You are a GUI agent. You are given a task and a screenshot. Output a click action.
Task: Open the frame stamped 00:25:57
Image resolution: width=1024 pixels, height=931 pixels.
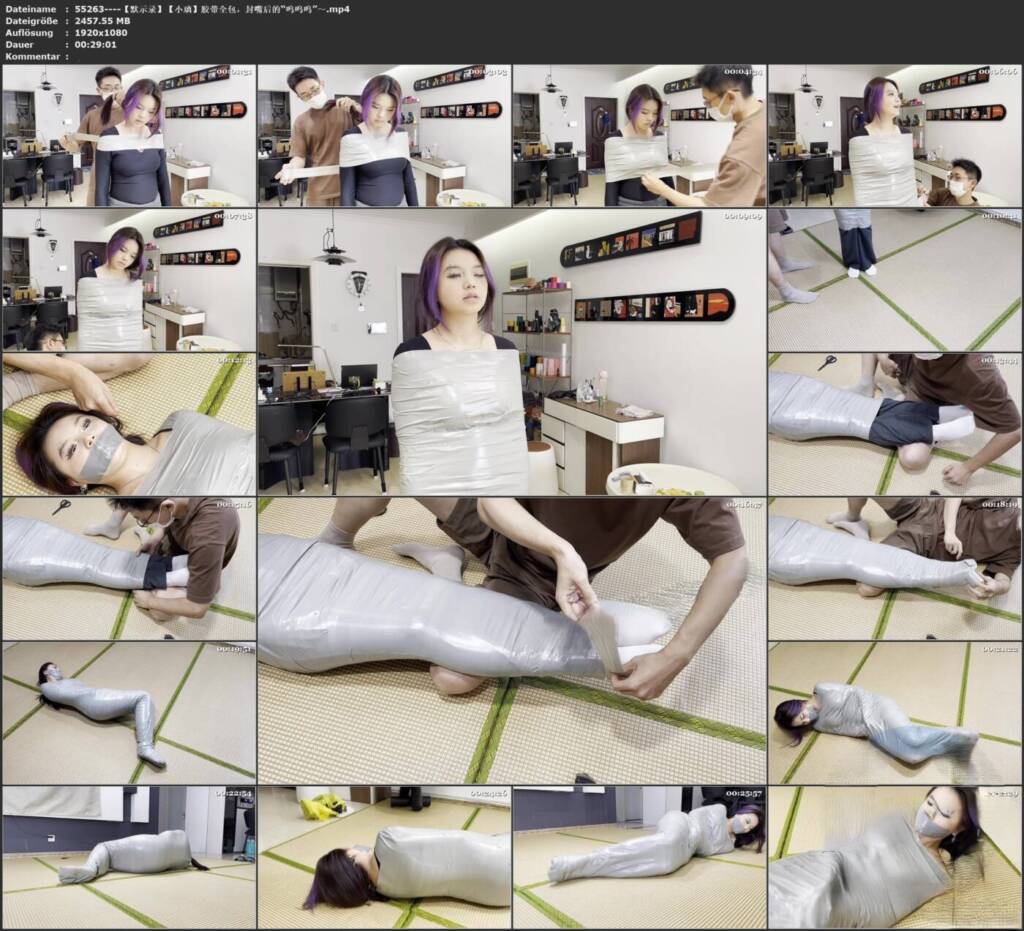click(639, 857)
